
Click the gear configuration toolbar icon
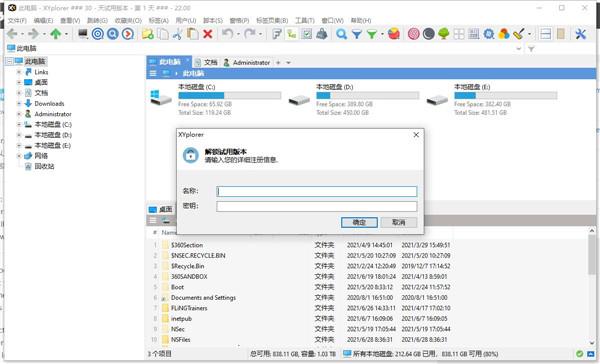[x=489, y=34]
